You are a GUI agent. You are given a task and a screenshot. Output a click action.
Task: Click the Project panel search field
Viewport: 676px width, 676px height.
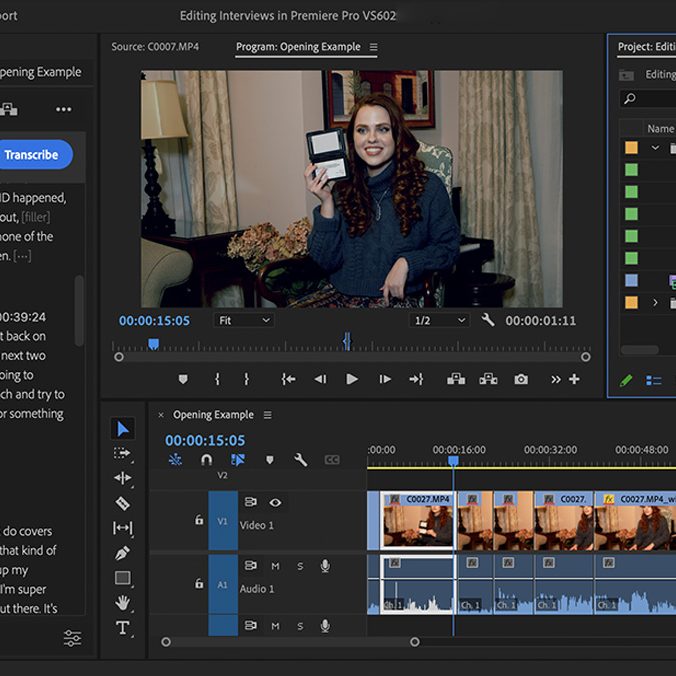(x=648, y=99)
